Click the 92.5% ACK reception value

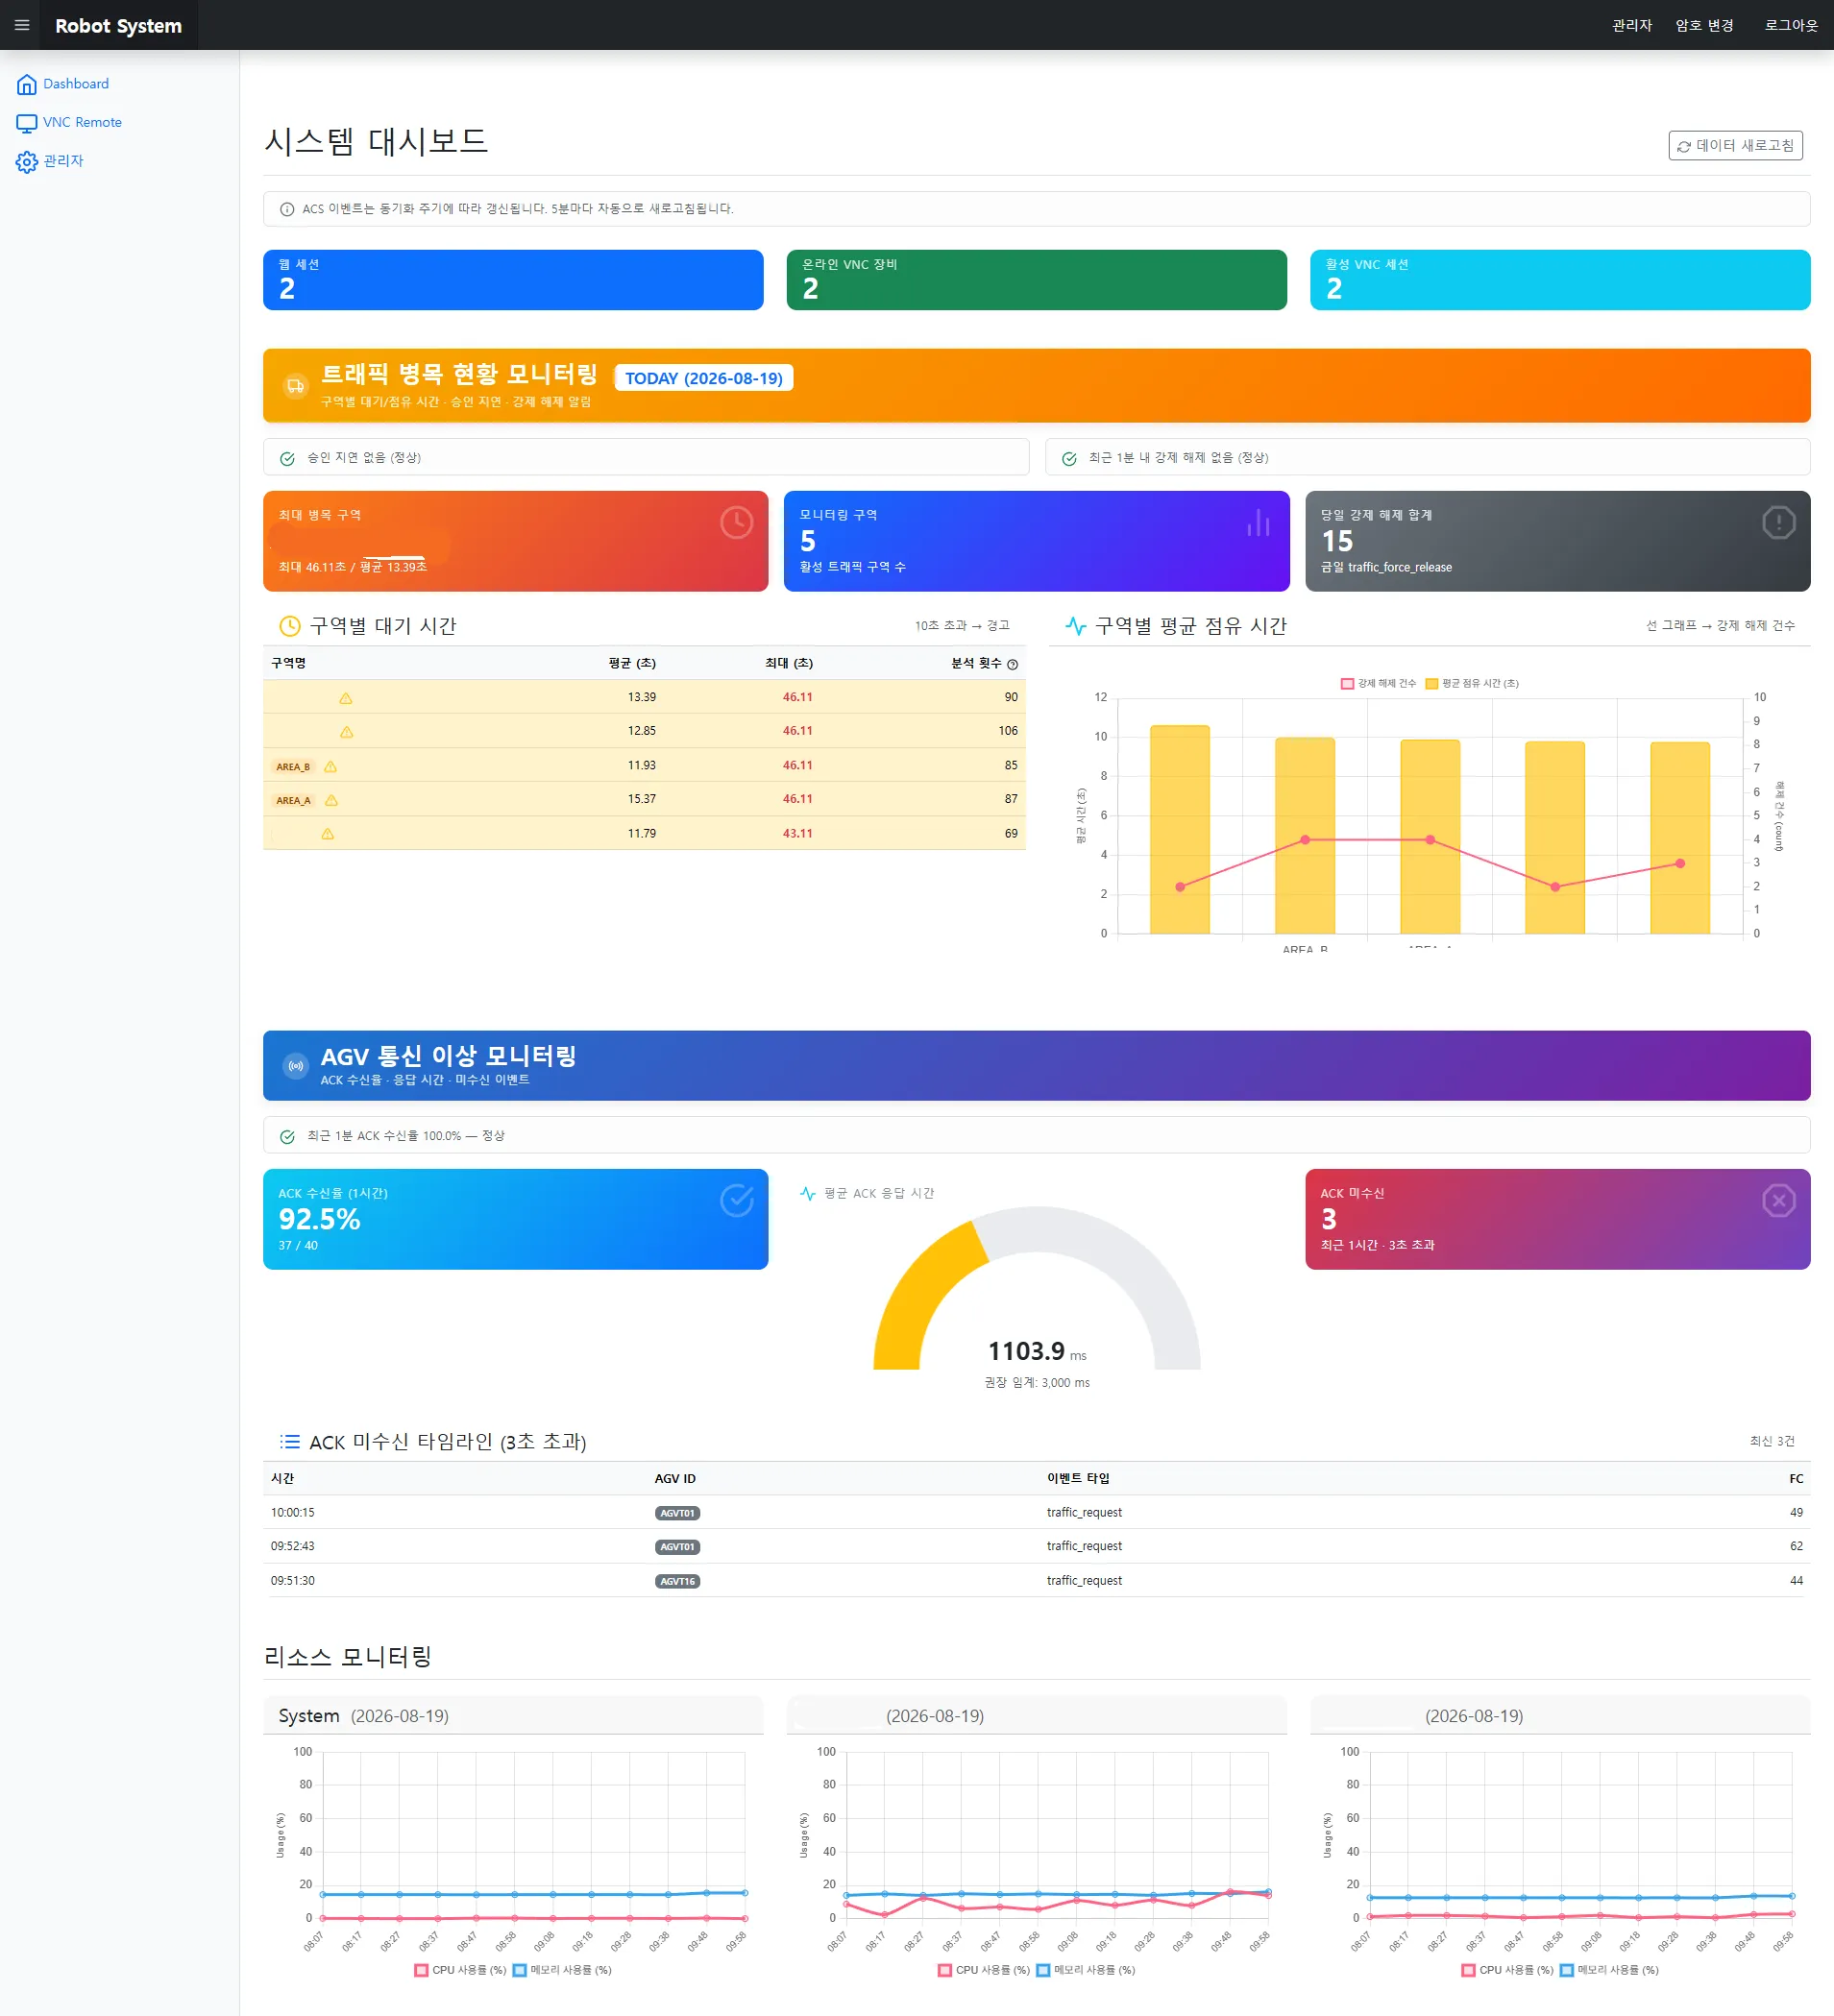pyautogui.click(x=319, y=1220)
